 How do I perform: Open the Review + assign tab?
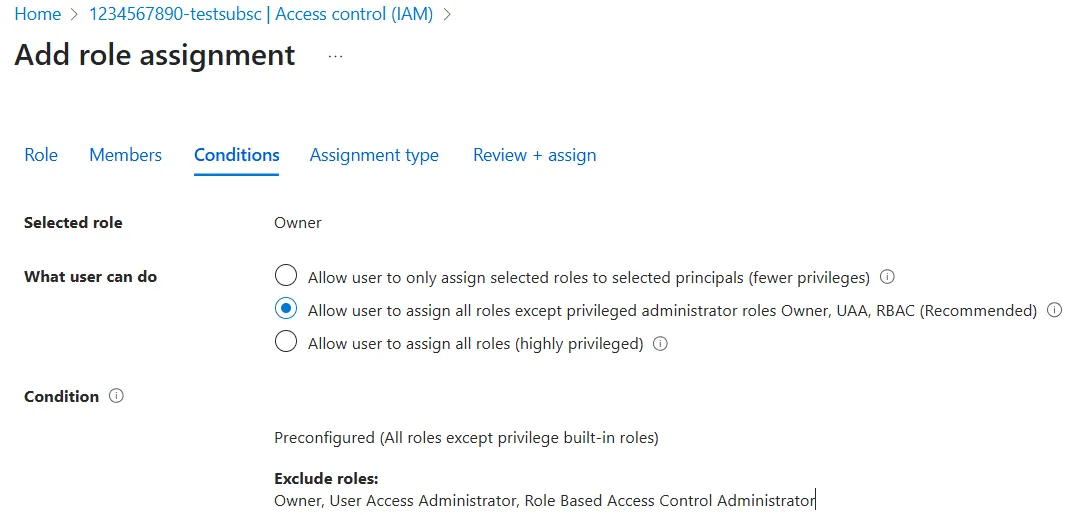(534, 155)
